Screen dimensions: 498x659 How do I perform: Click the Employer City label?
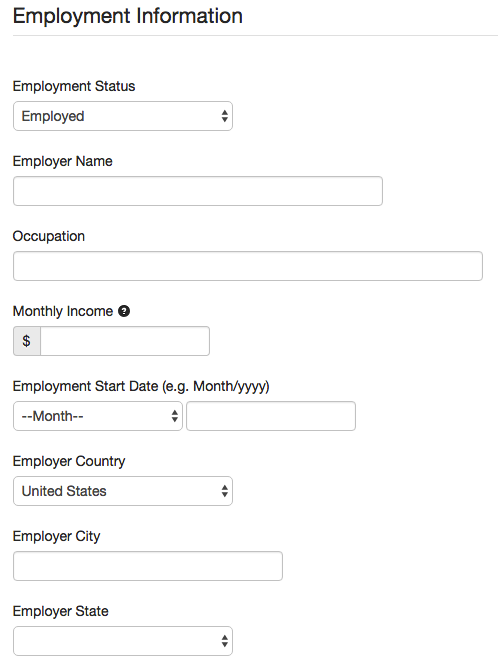coord(57,536)
